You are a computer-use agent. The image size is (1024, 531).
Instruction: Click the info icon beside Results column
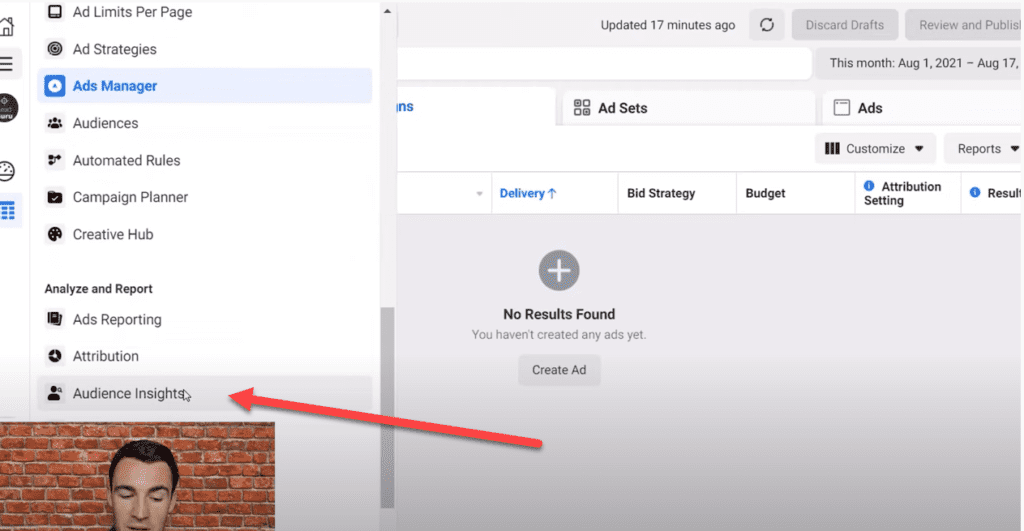[x=975, y=193]
